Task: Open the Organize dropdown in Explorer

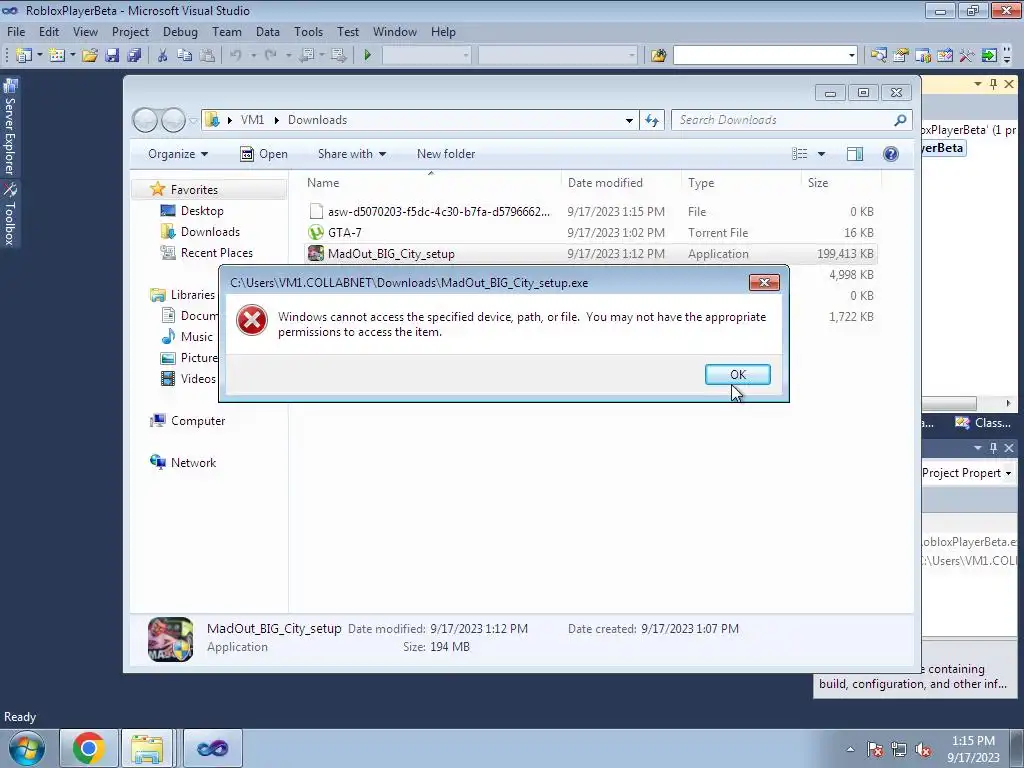Action: 178,154
